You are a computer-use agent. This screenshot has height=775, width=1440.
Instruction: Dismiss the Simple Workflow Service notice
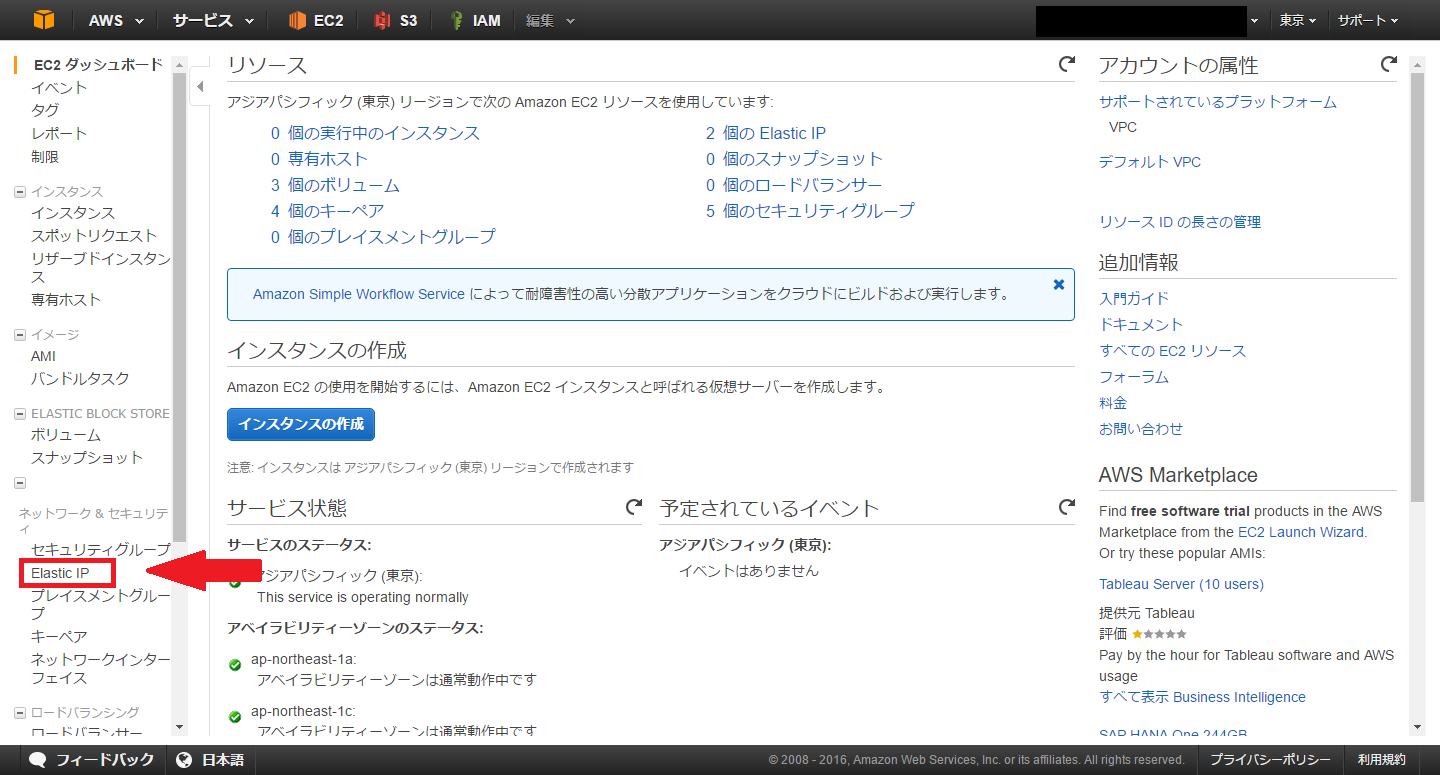coord(1058,285)
